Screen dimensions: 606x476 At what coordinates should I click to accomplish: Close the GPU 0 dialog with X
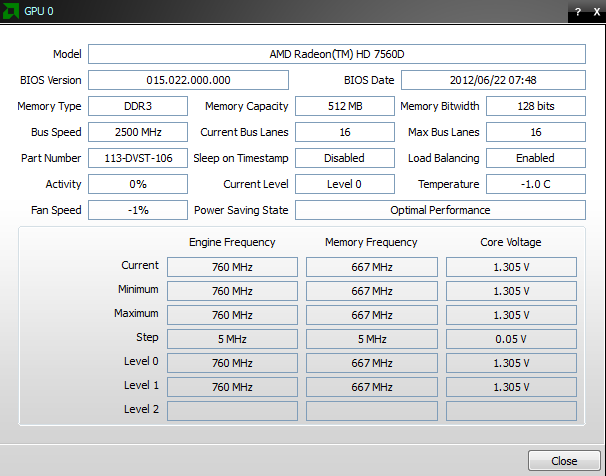[597, 12]
